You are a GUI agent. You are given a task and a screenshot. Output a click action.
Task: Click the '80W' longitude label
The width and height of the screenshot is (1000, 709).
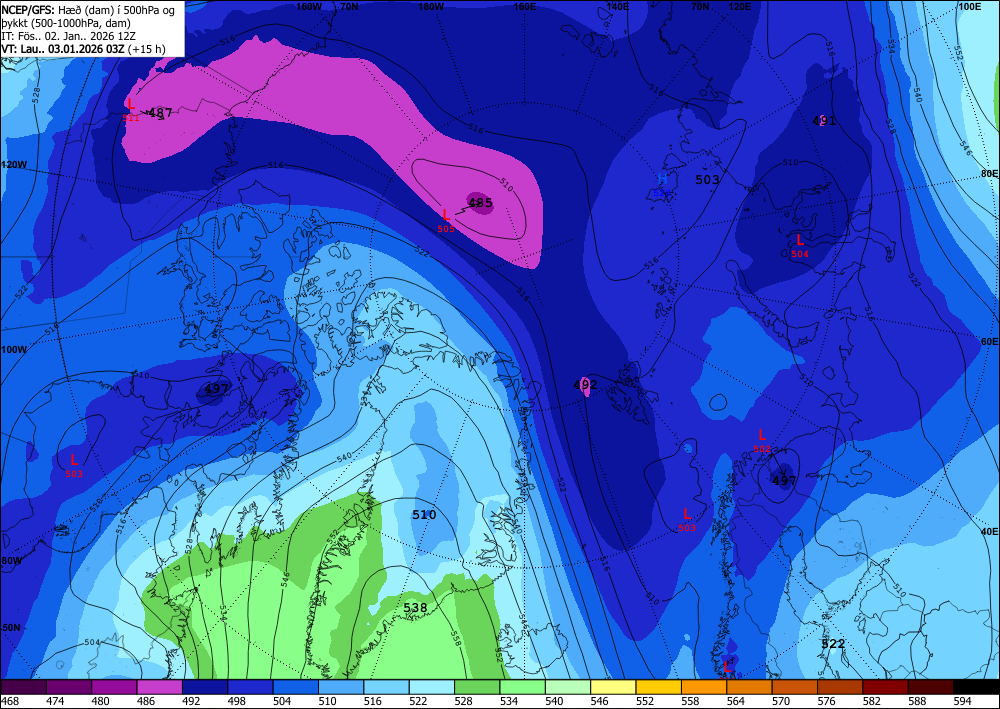[x=11, y=560]
